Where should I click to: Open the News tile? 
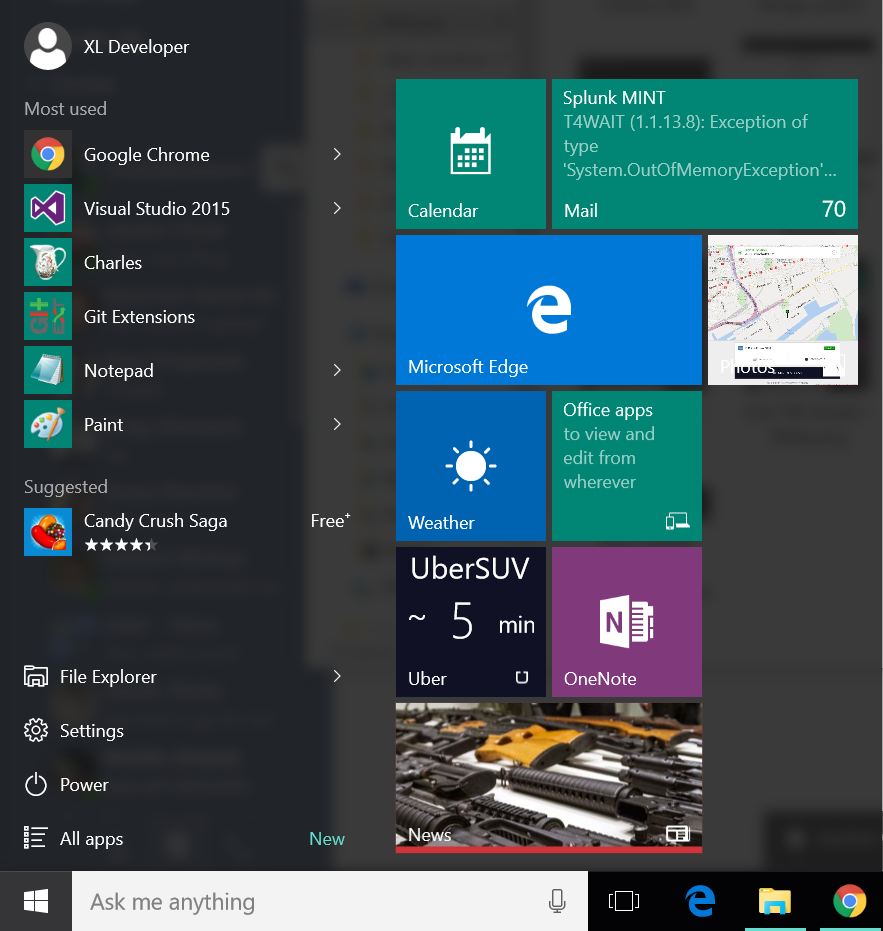[548, 777]
